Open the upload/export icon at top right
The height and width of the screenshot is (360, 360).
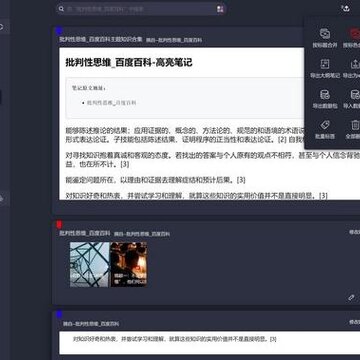(x=346, y=9)
